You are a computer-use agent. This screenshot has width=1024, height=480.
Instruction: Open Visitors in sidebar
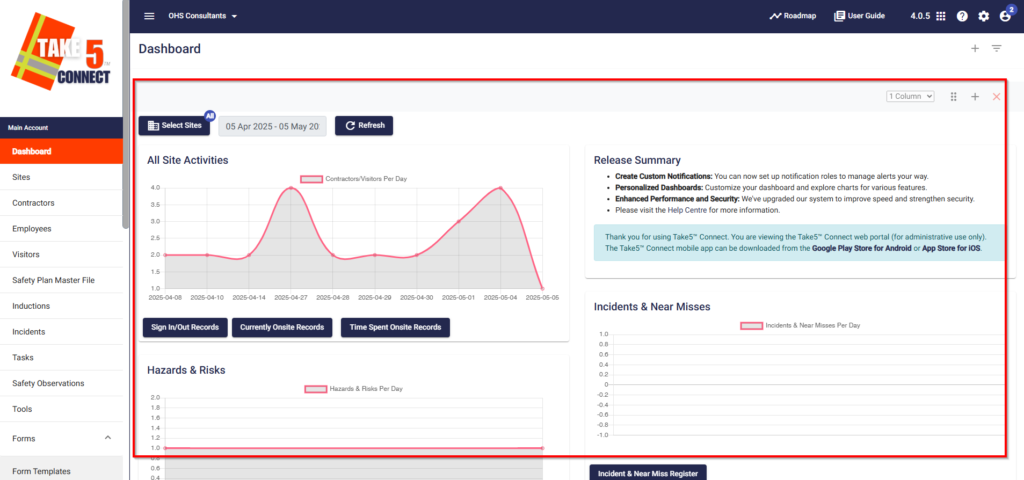61,255
